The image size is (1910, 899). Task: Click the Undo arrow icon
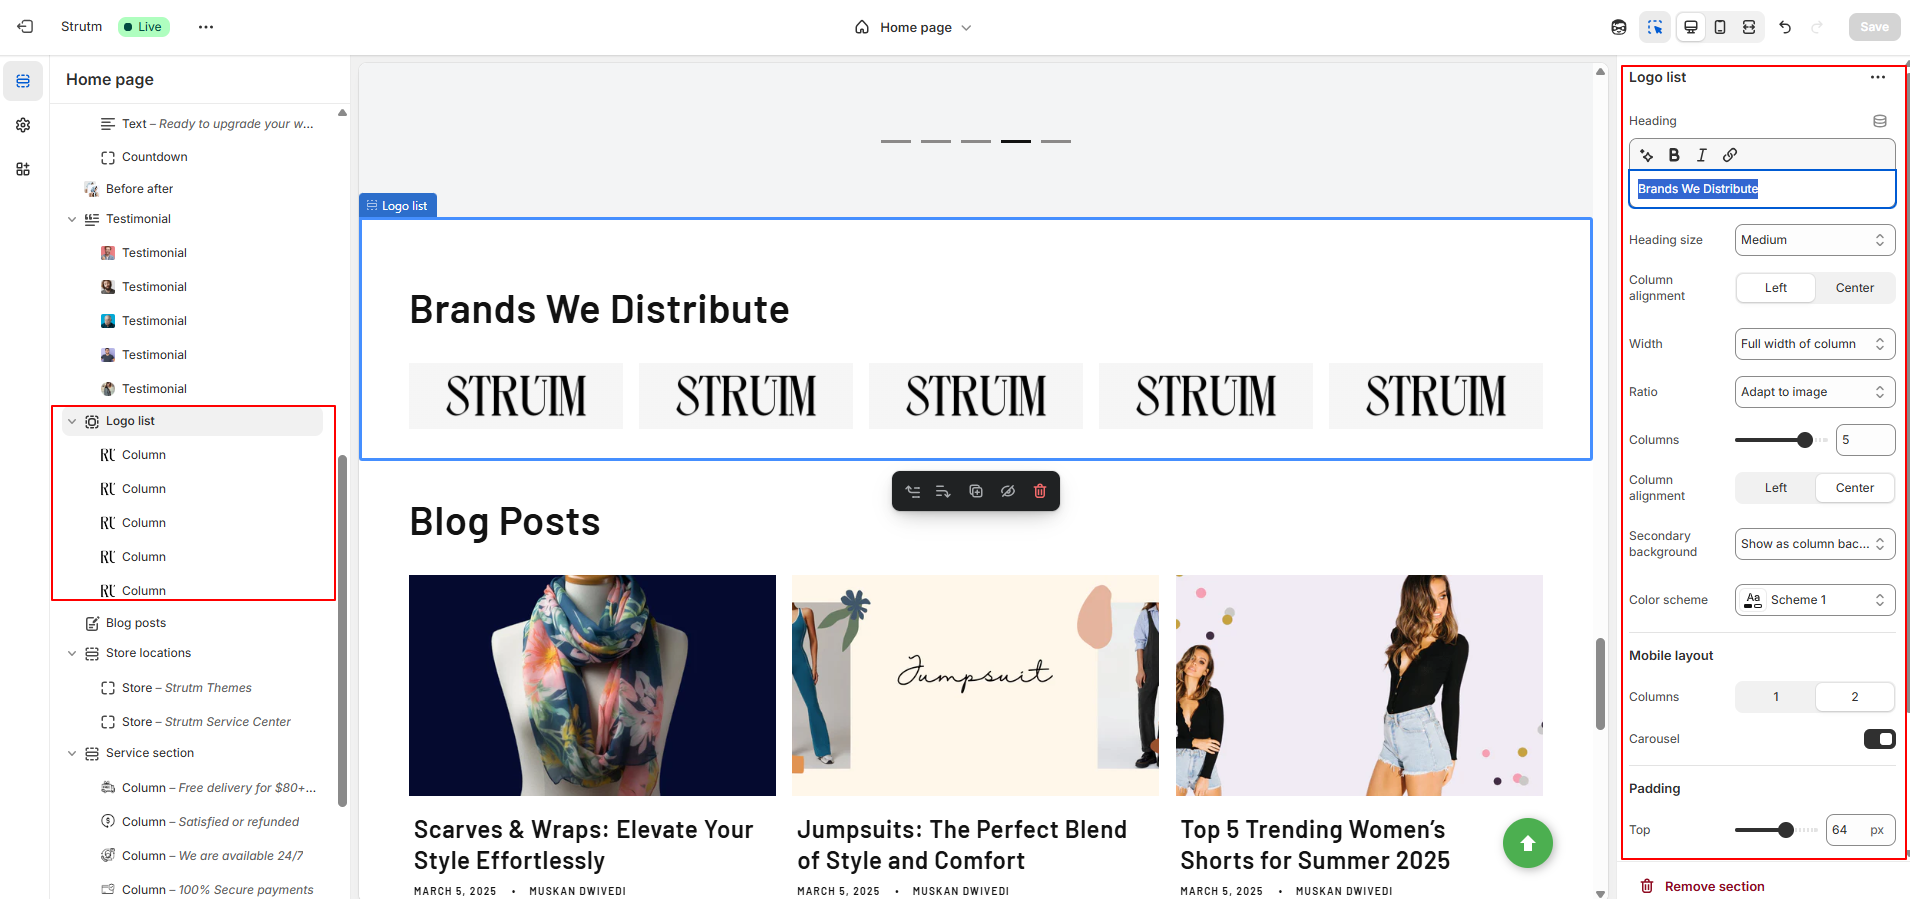pos(1785,27)
